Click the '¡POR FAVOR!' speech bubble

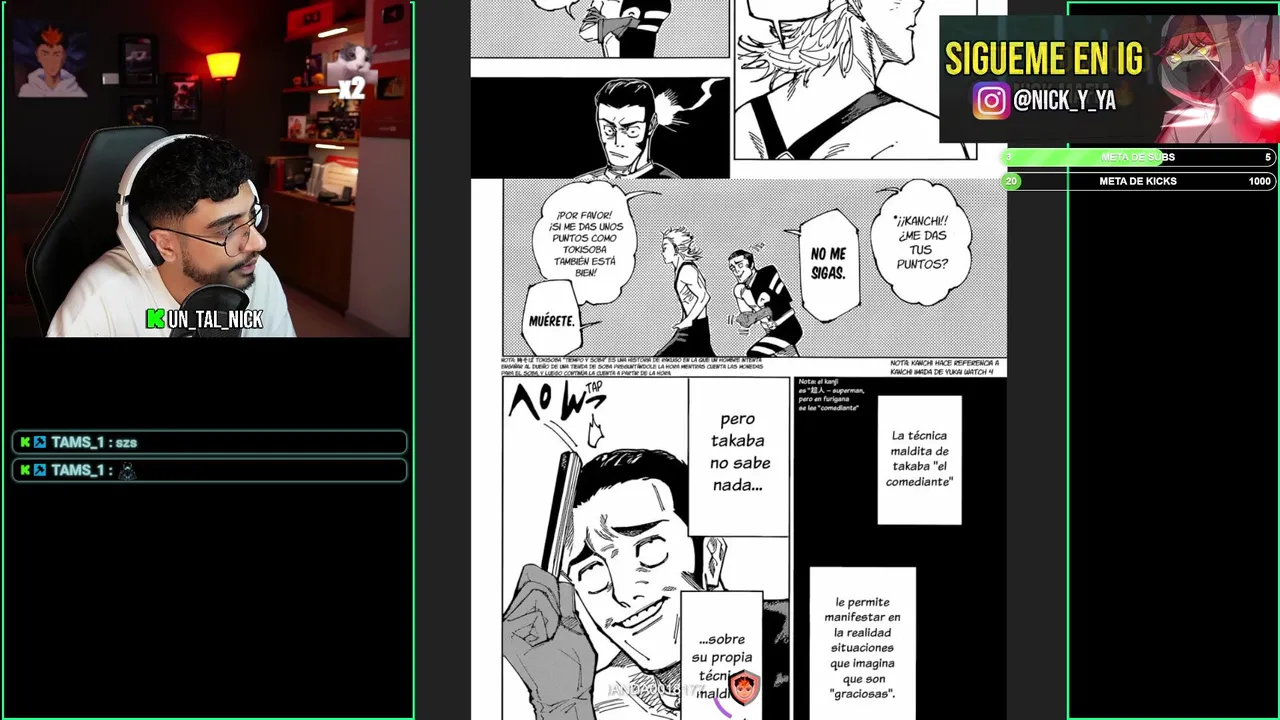tap(585, 241)
